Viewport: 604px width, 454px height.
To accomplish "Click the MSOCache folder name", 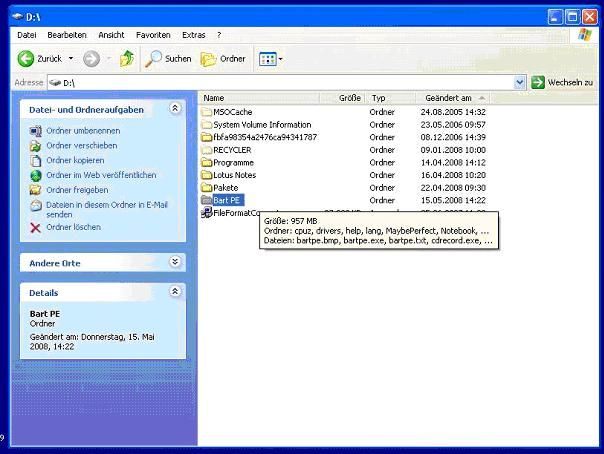I will tap(233, 112).
